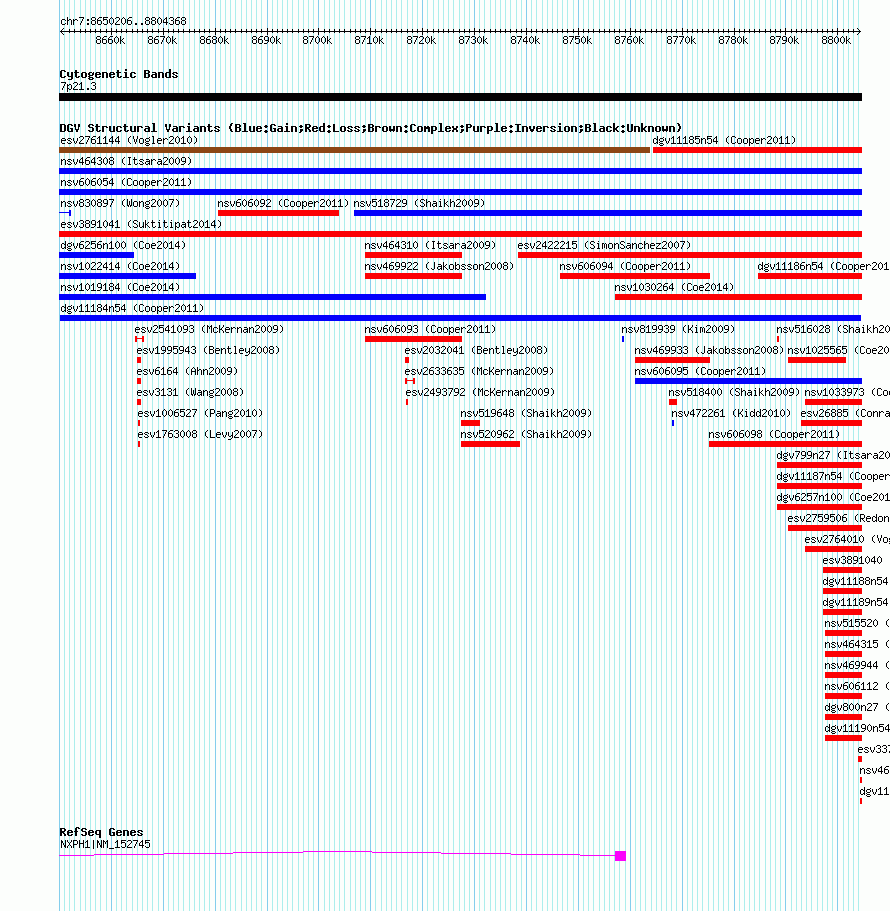Click the 8660k ruler label
Image resolution: width=890 pixels, height=911 pixels.
point(110,40)
